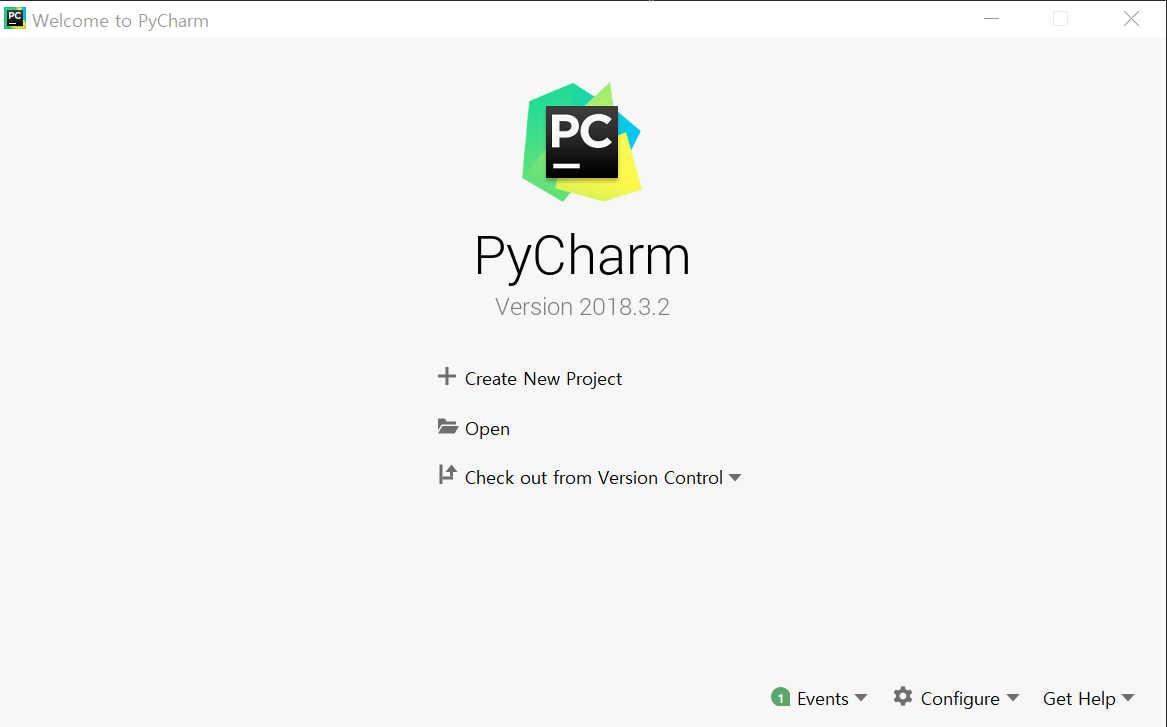Expand the Get Help dropdown arrow
Viewport: 1167px width, 727px height.
click(1128, 698)
